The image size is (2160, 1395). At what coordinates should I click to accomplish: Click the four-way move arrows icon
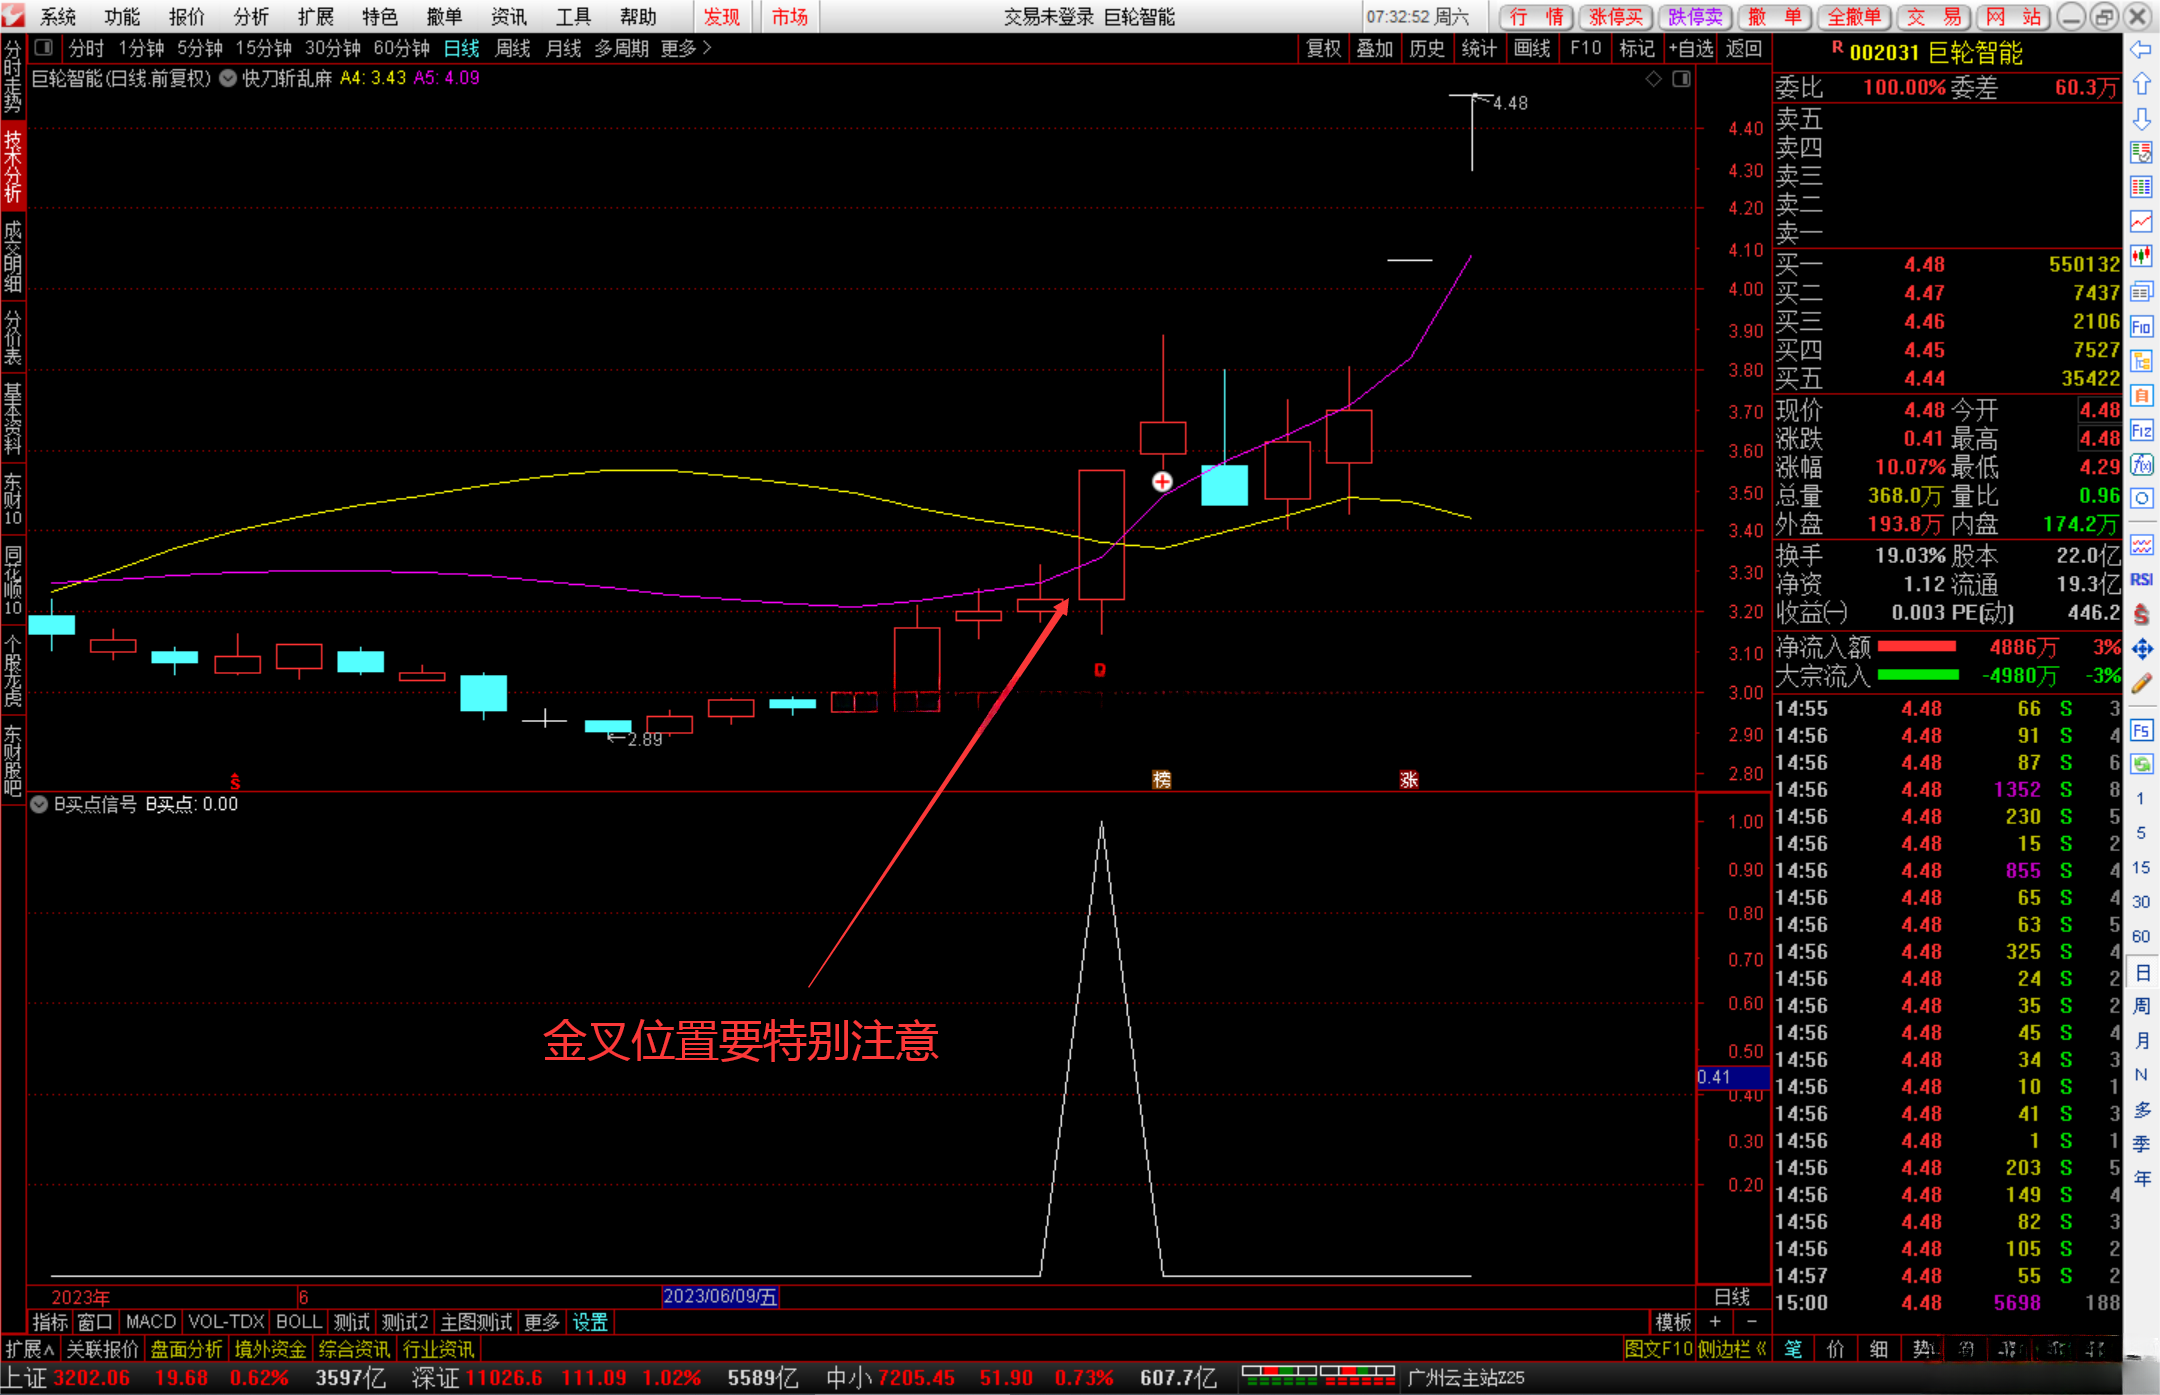point(2141,650)
